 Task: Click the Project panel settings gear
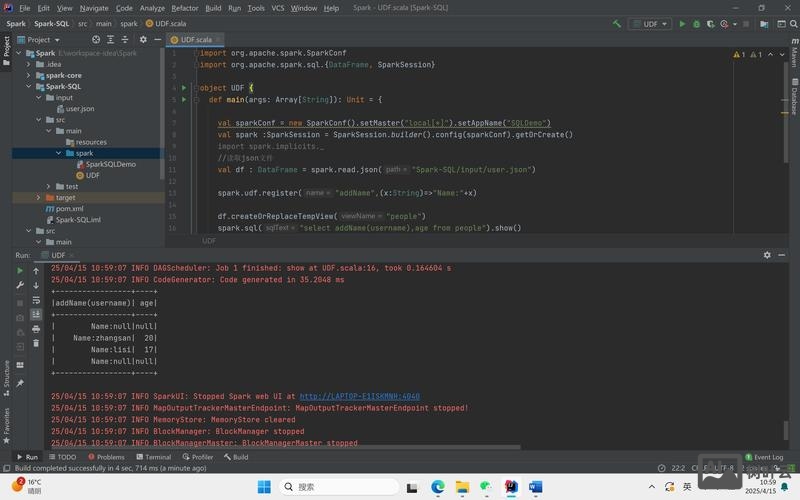click(x=143, y=40)
